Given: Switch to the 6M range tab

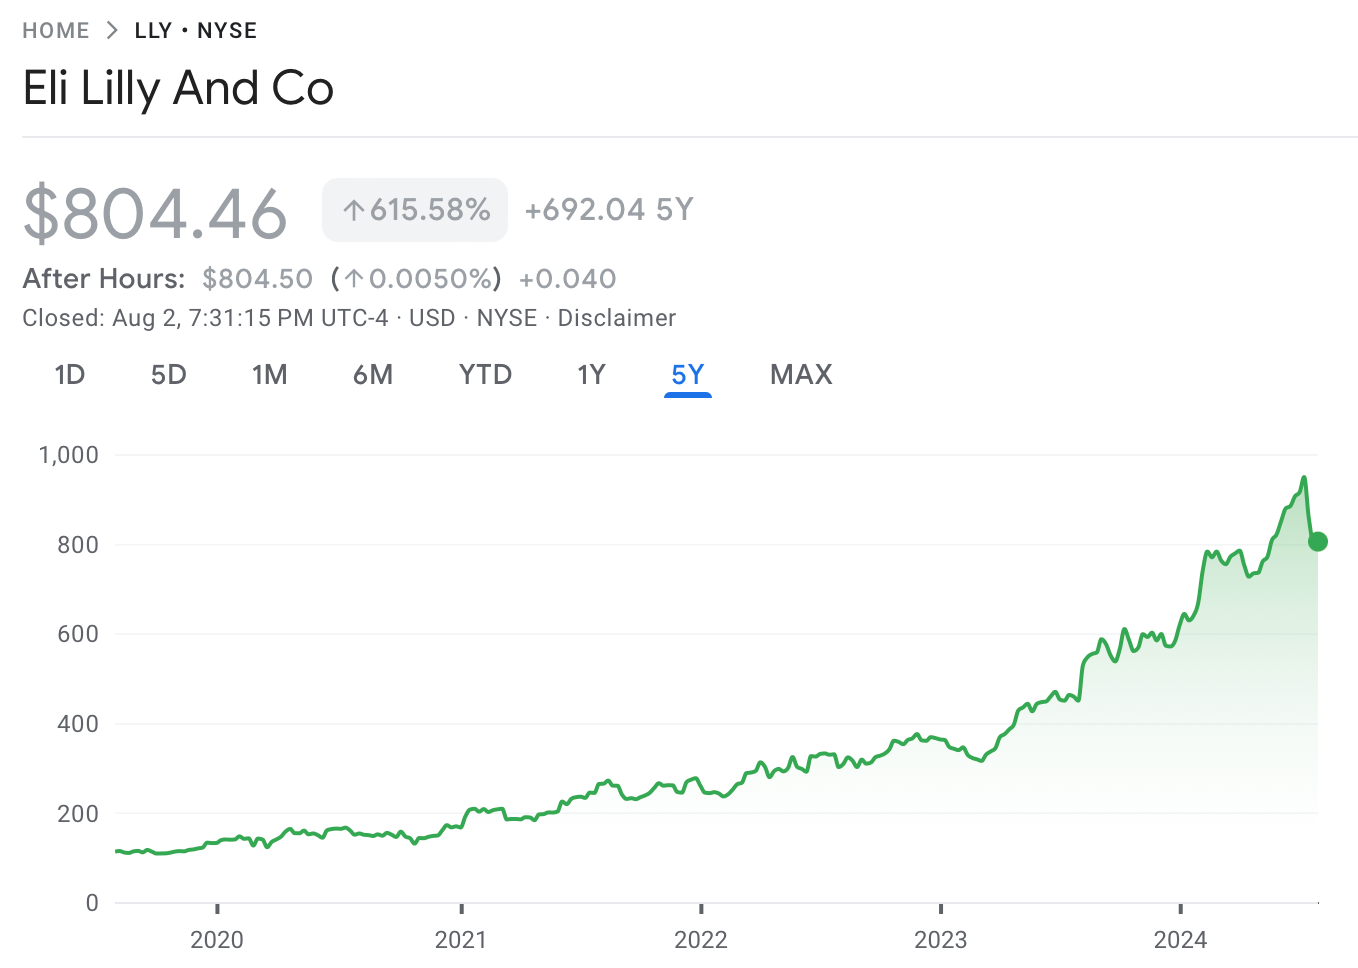Looking at the screenshot, I should (x=373, y=375).
